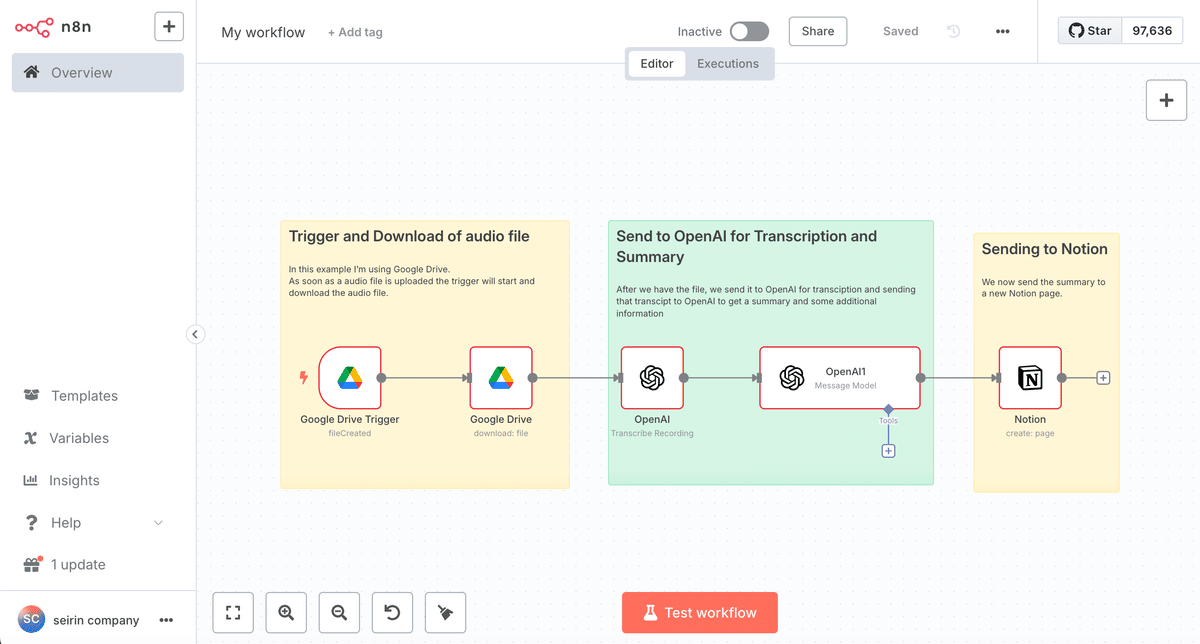Click the Tools diamond connector
The image size is (1200, 644).
pos(888,410)
